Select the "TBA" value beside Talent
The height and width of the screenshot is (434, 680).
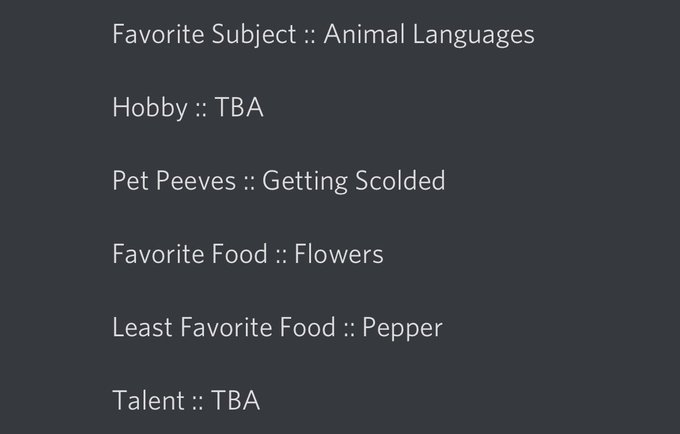click(236, 401)
